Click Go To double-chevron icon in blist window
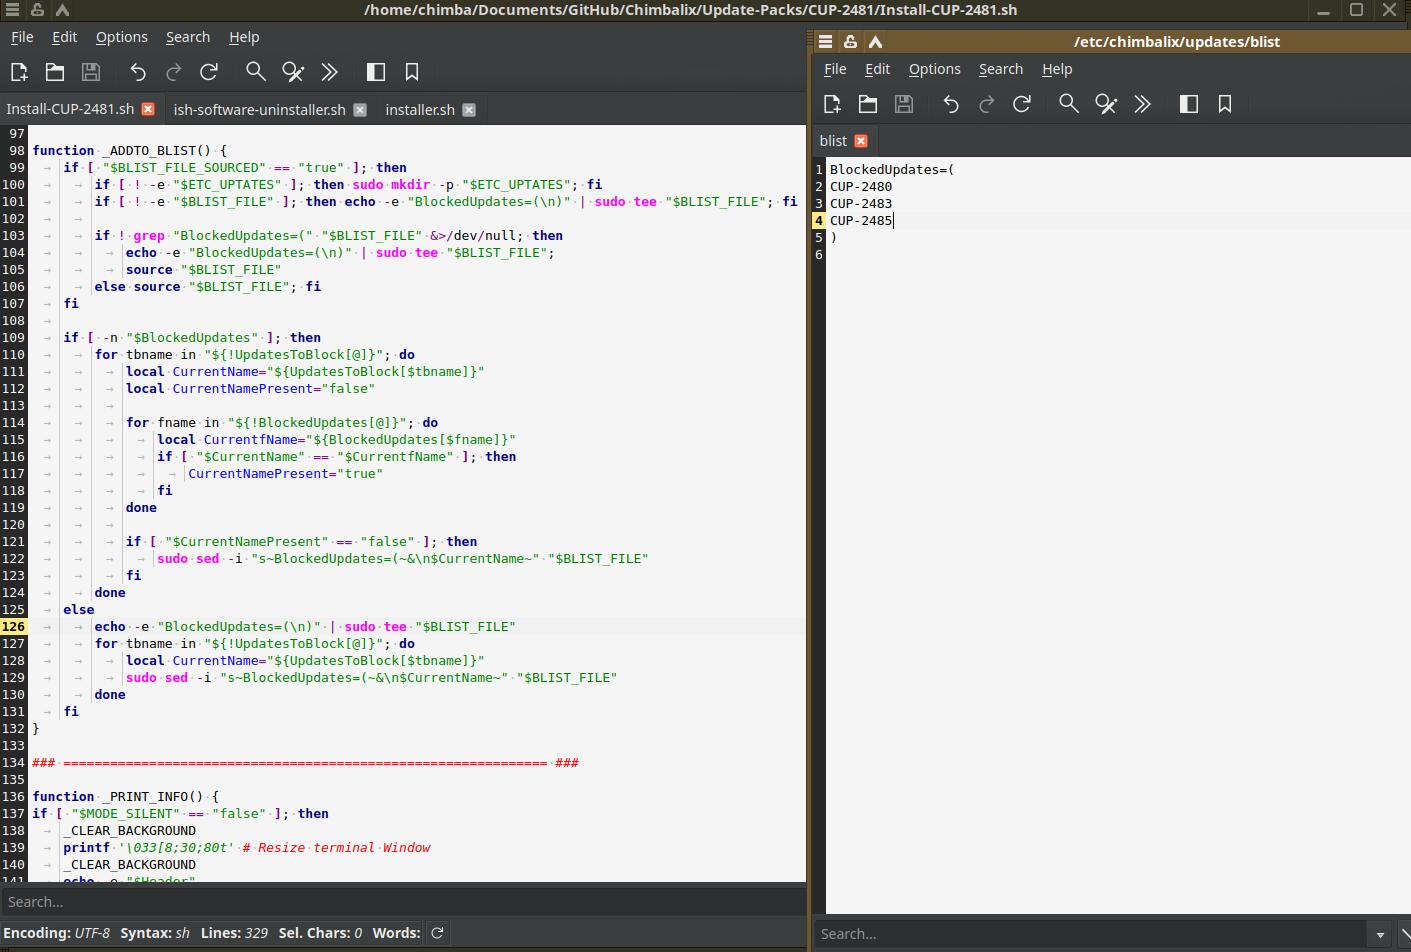The width and height of the screenshot is (1411, 952). pyautogui.click(x=1142, y=104)
